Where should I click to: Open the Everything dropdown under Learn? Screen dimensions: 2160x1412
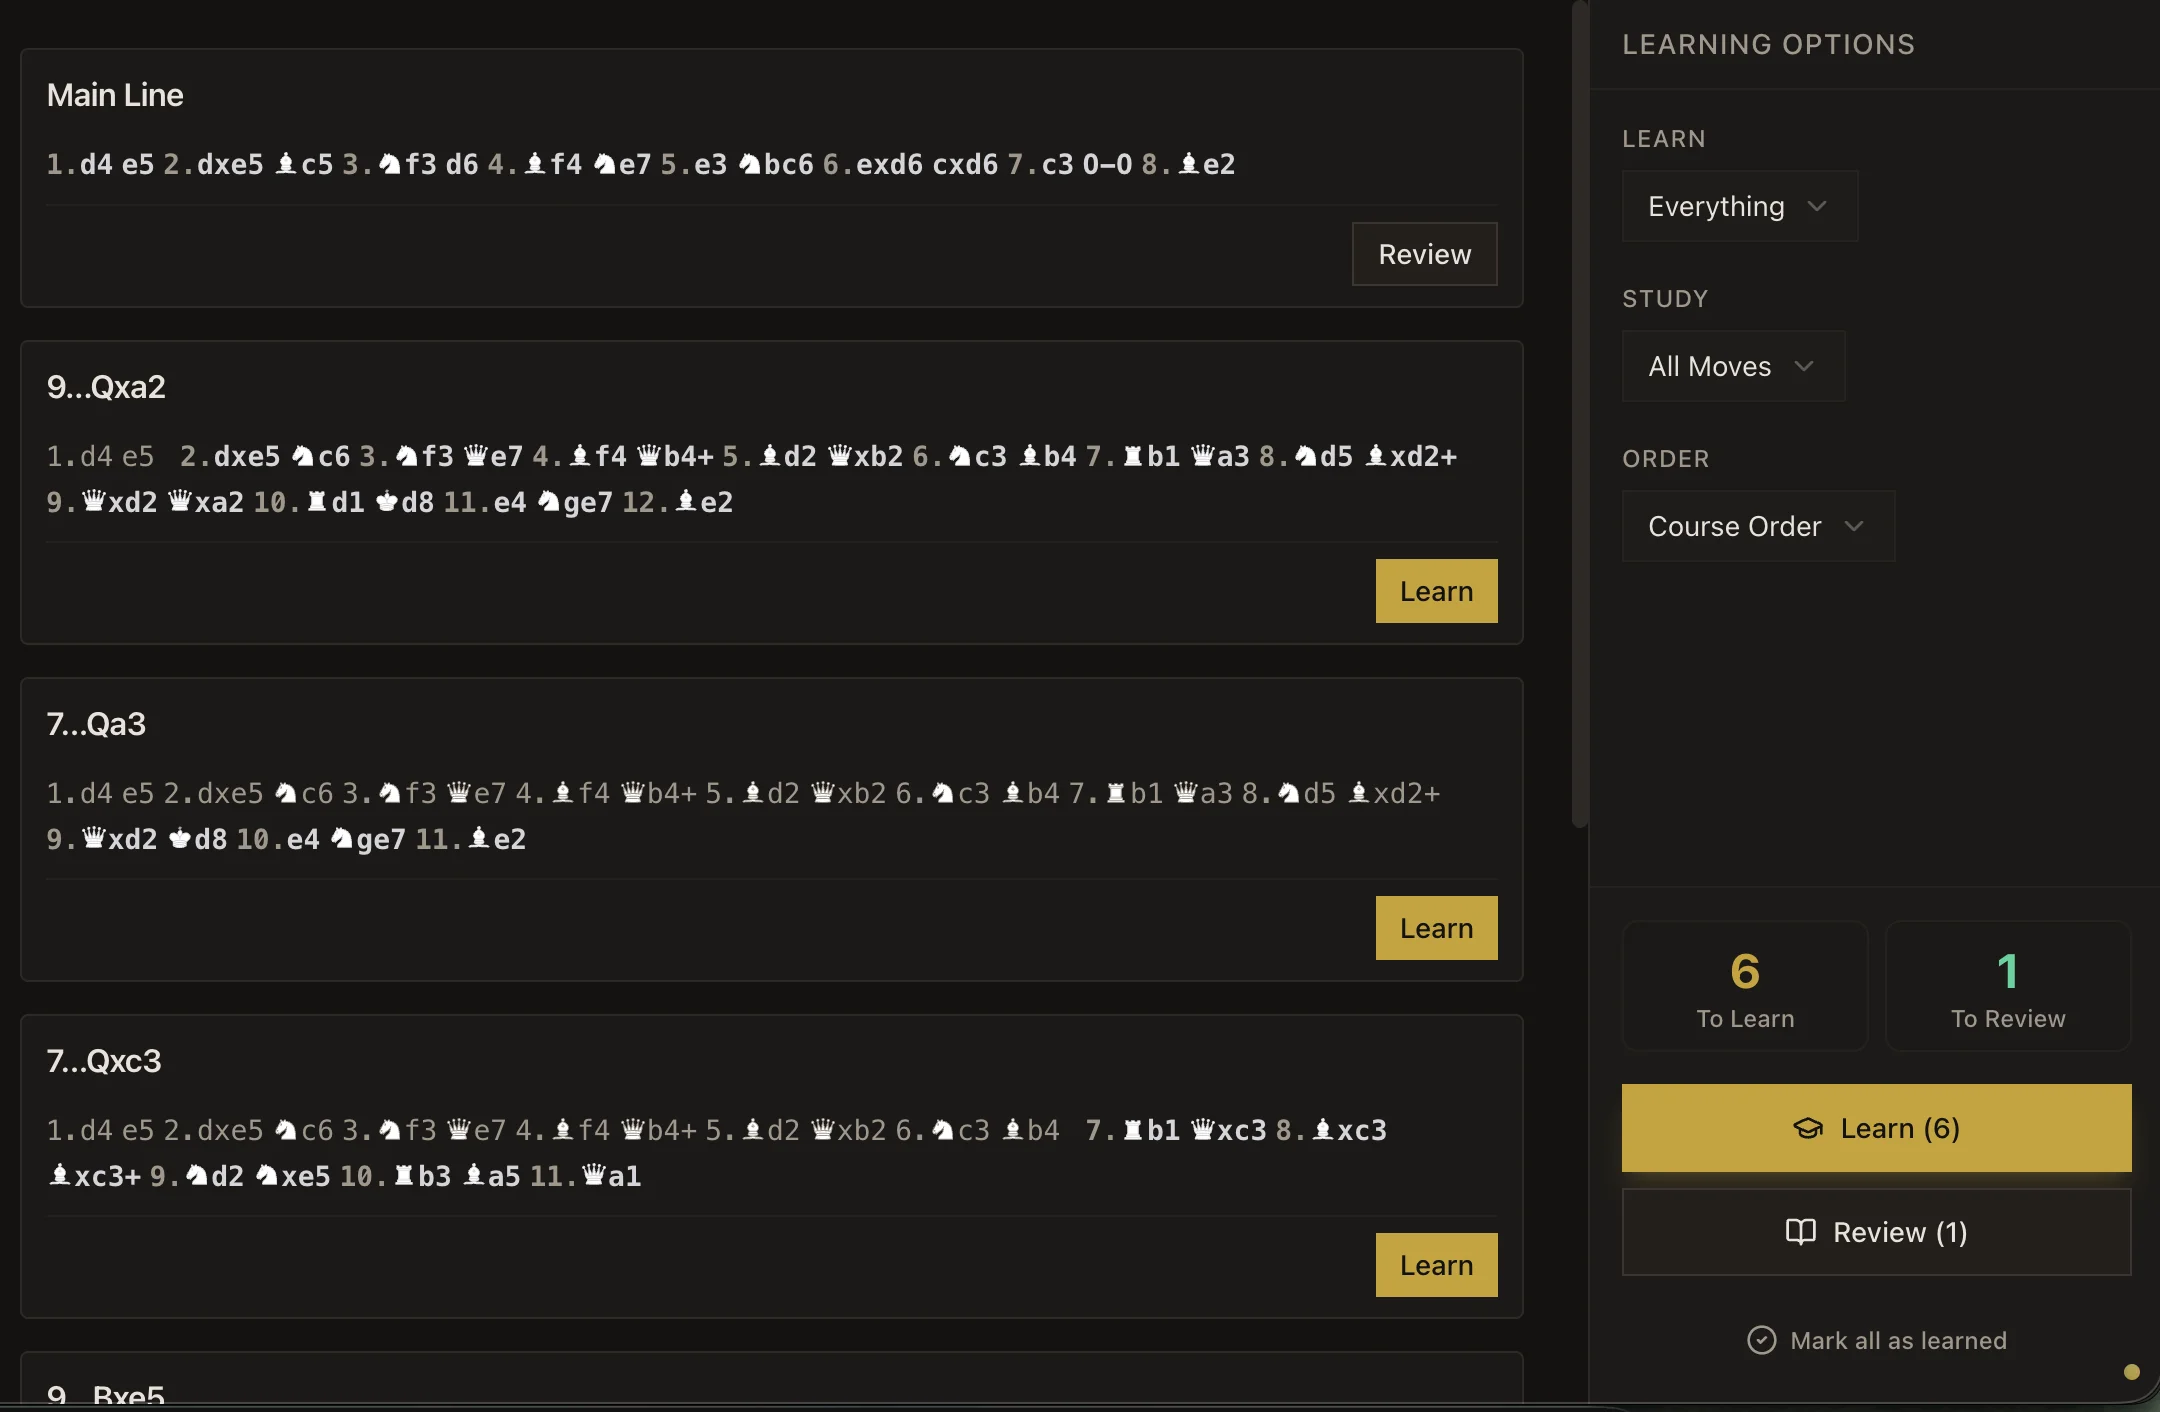tap(1739, 206)
